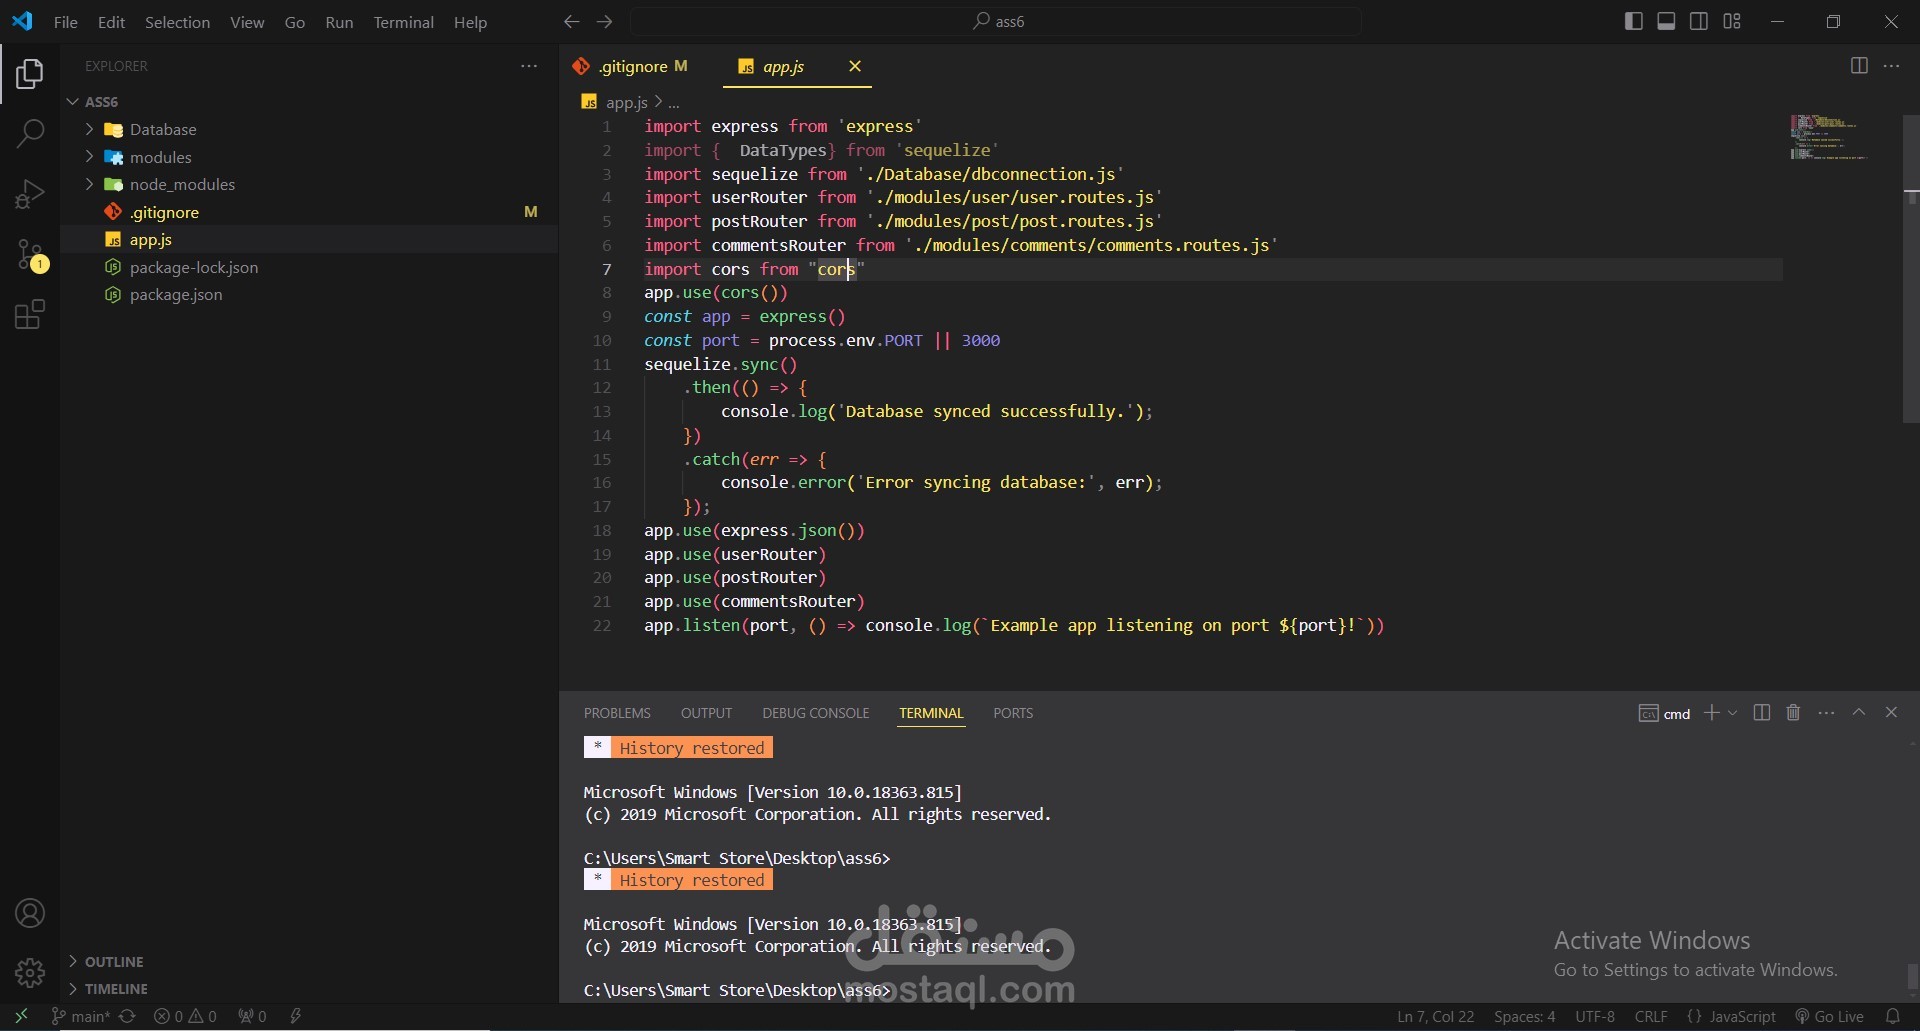1920x1031 pixels.
Task: Kill terminal with the trash icon
Action: pos(1793,713)
